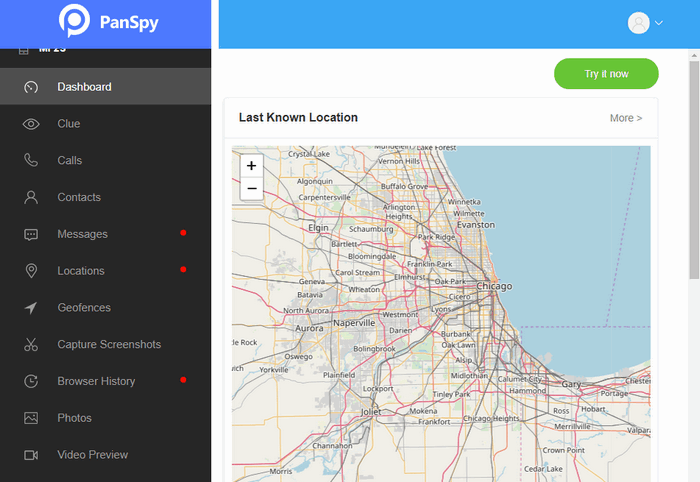This screenshot has height=482, width=700.
Task: Click the PanSpy logo icon
Action: 74,21
